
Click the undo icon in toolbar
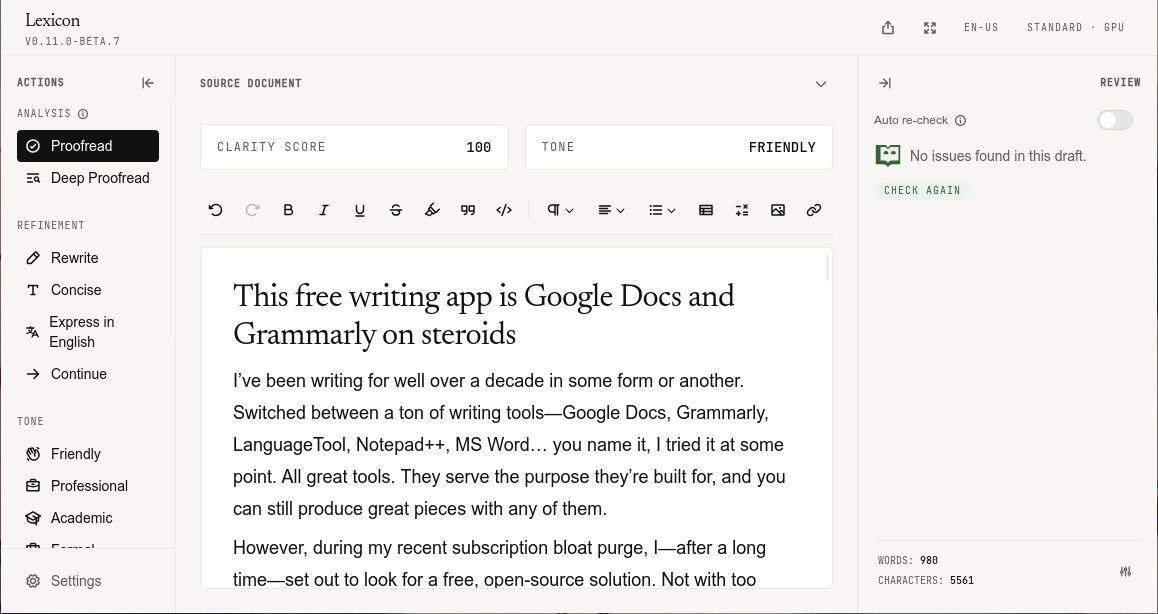(216, 211)
